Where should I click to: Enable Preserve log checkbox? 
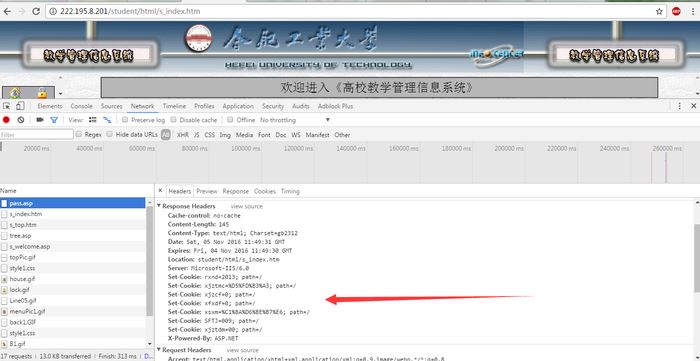pos(125,120)
